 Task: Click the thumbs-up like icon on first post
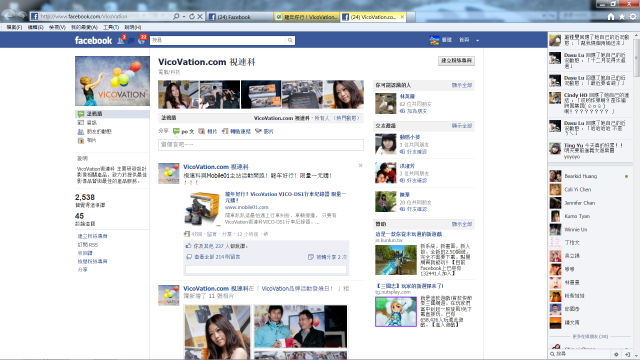[189, 246]
